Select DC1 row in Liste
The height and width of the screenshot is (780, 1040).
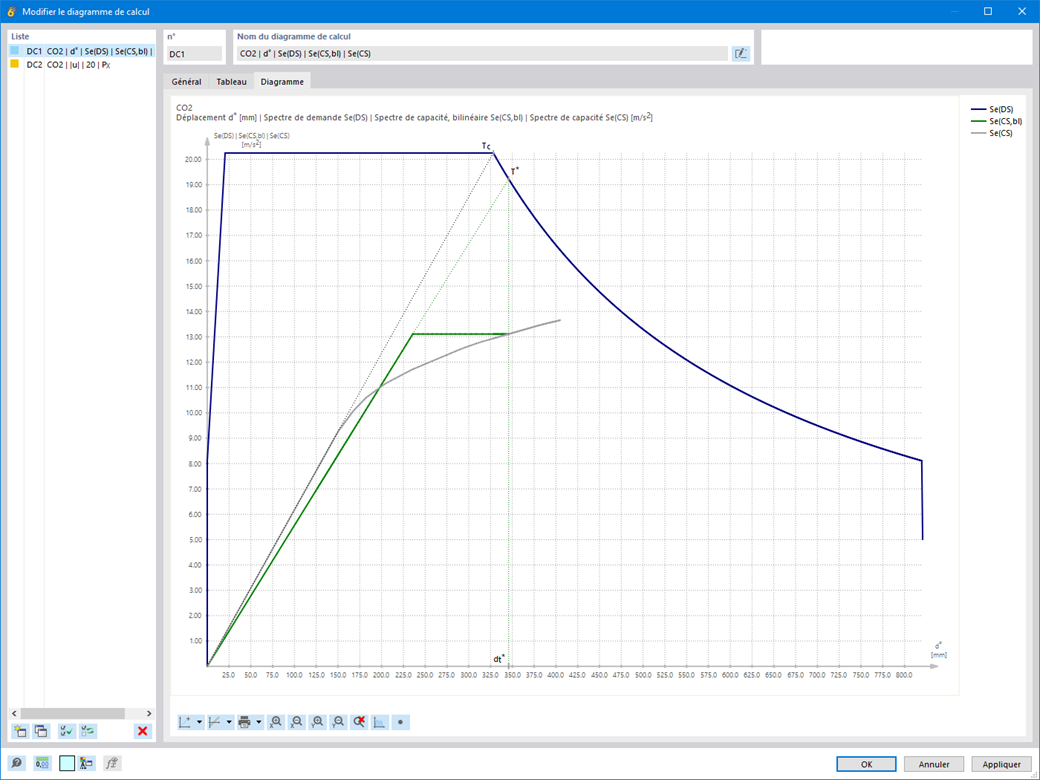pos(82,51)
